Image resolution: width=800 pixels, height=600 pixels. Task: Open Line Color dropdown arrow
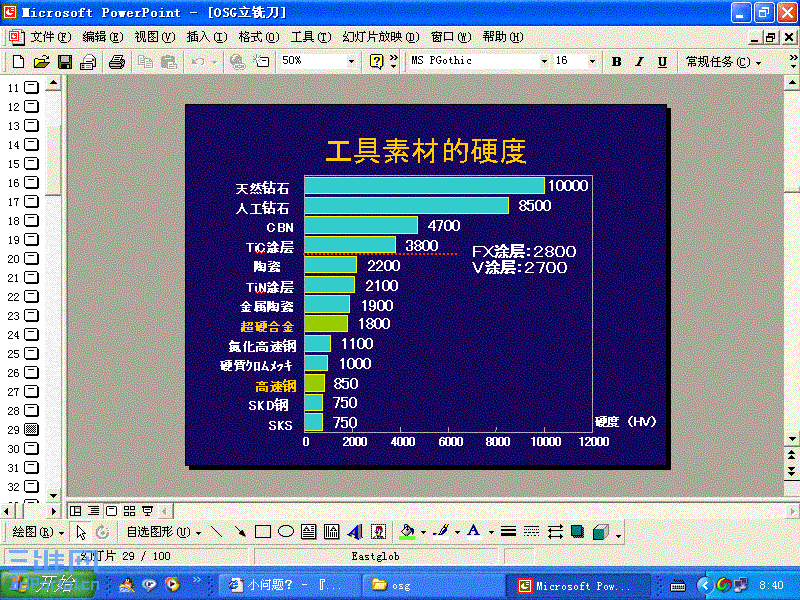pyautogui.click(x=457, y=532)
